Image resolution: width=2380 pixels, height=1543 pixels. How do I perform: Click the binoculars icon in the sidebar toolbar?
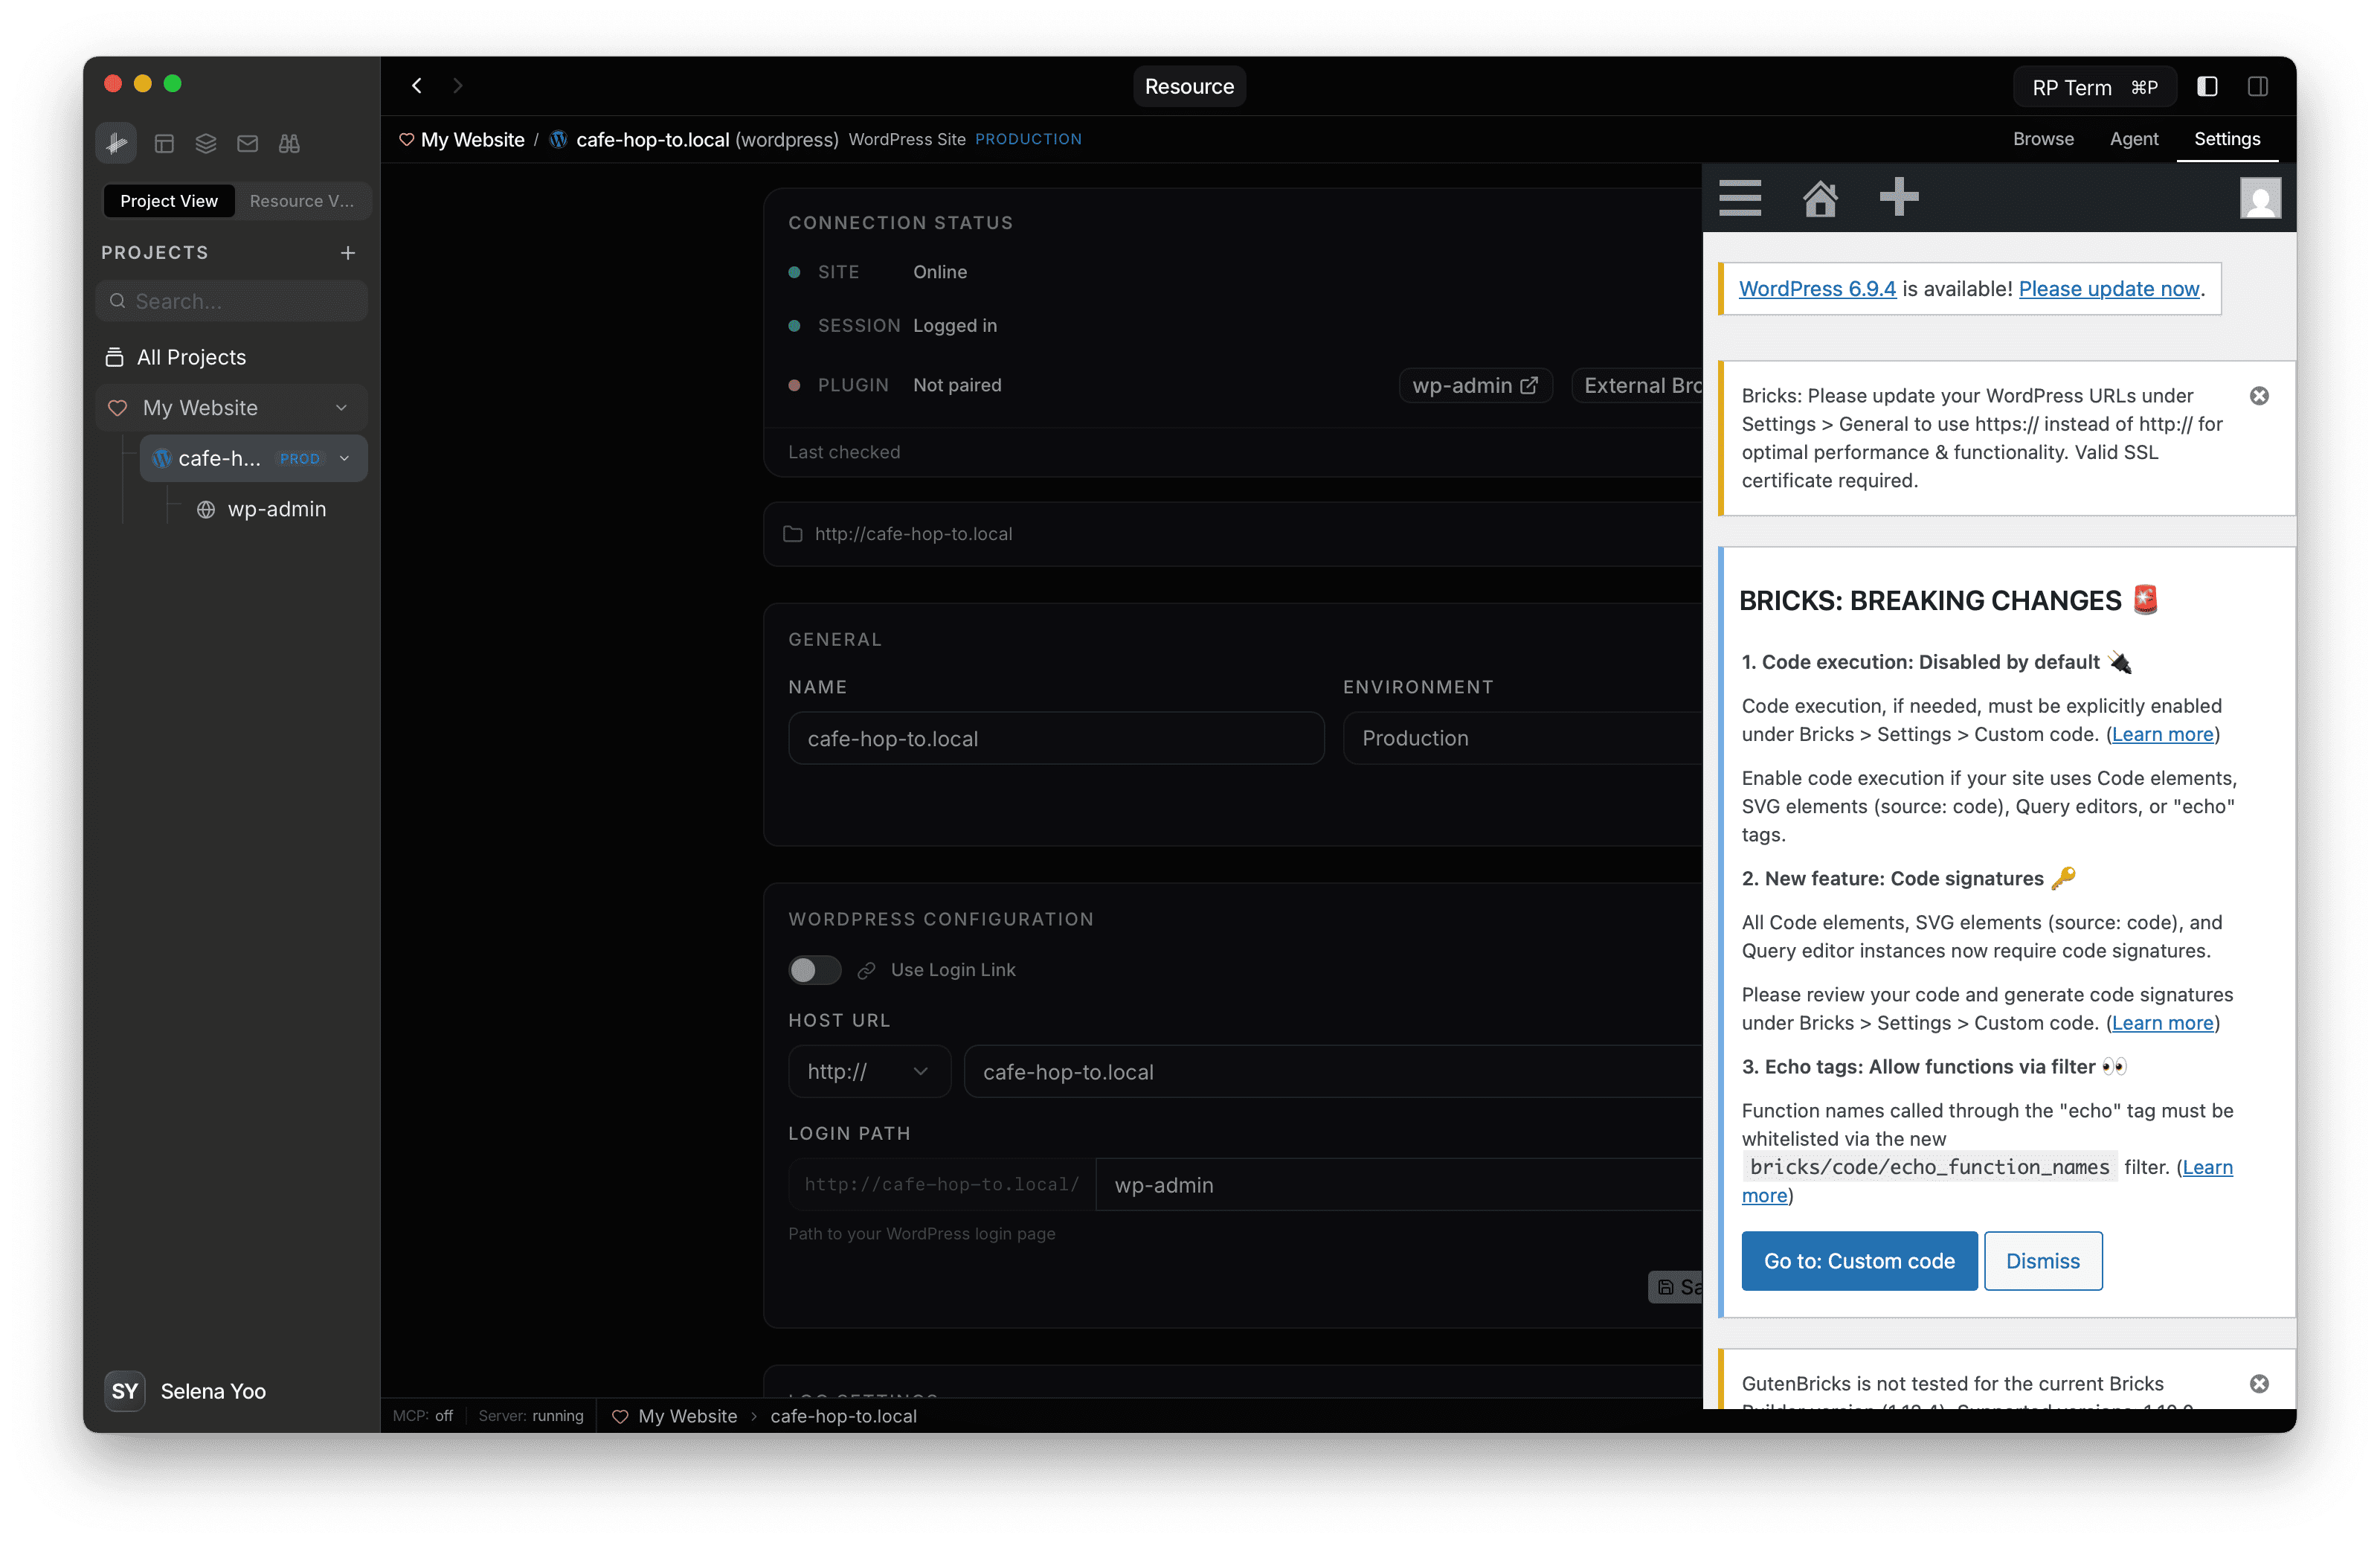click(289, 143)
